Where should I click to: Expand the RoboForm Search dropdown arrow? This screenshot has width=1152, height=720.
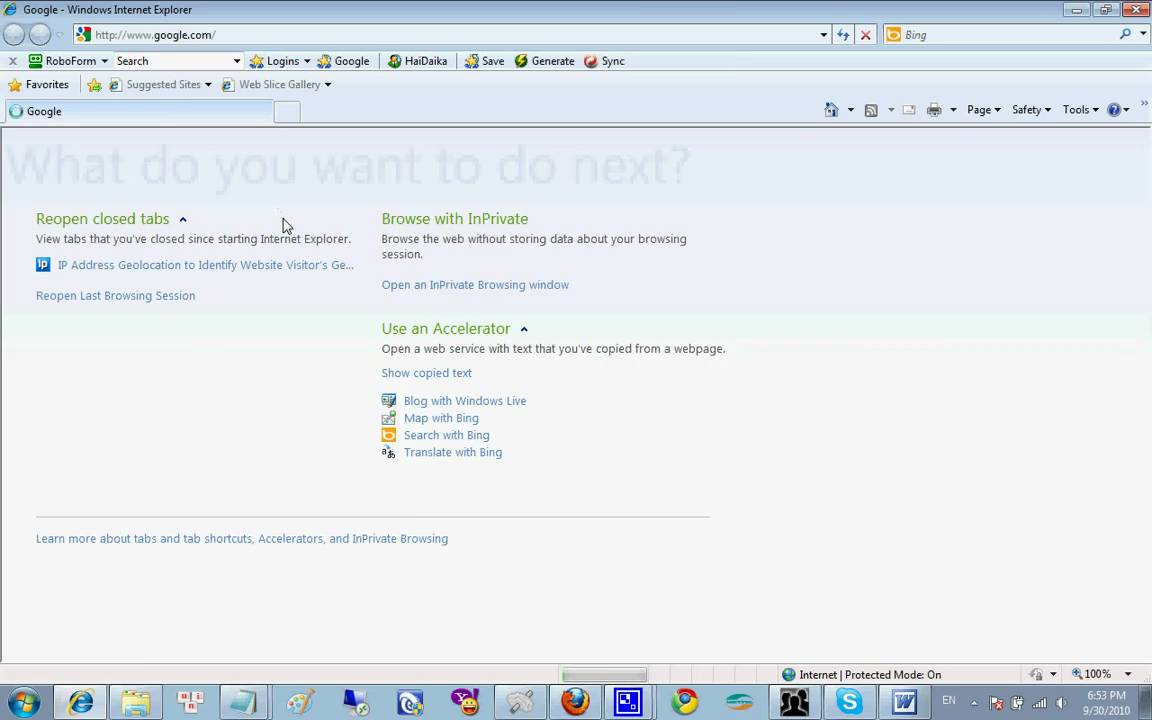237,61
